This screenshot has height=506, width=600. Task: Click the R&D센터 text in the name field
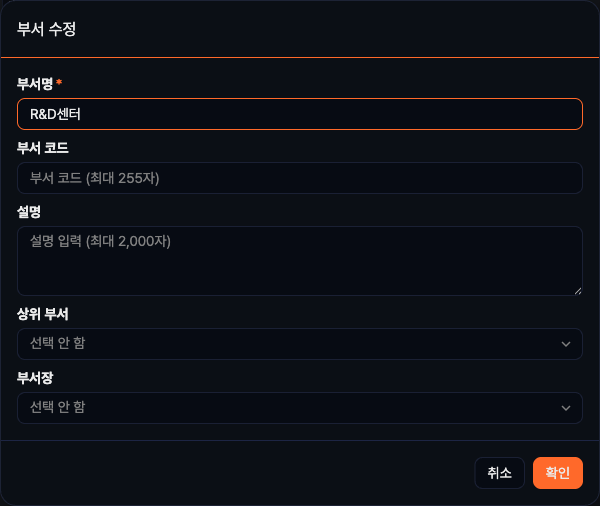click(x=55, y=114)
